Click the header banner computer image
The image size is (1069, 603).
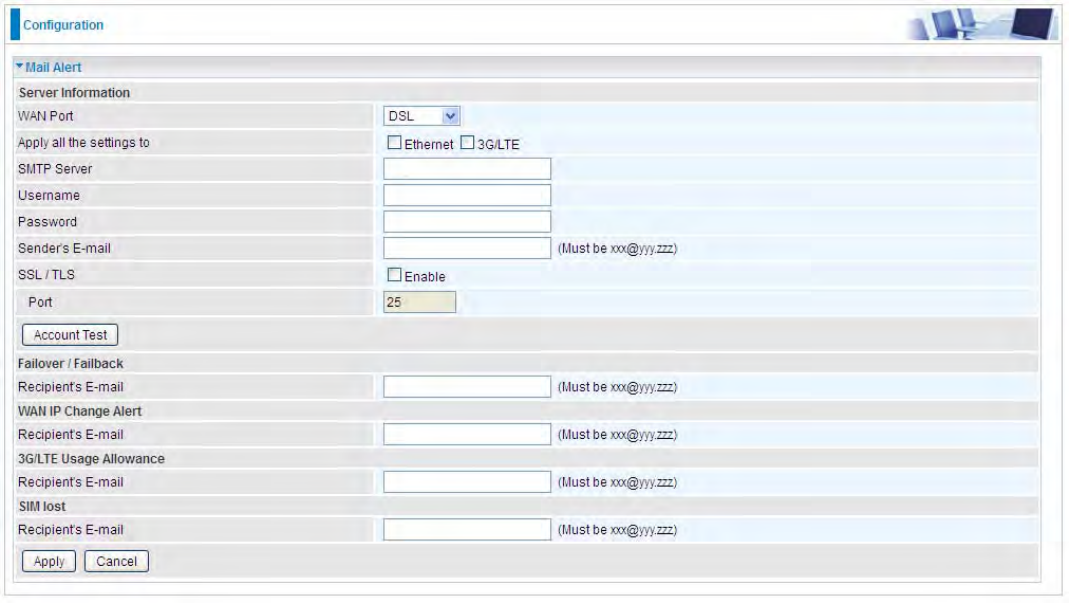[982, 25]
